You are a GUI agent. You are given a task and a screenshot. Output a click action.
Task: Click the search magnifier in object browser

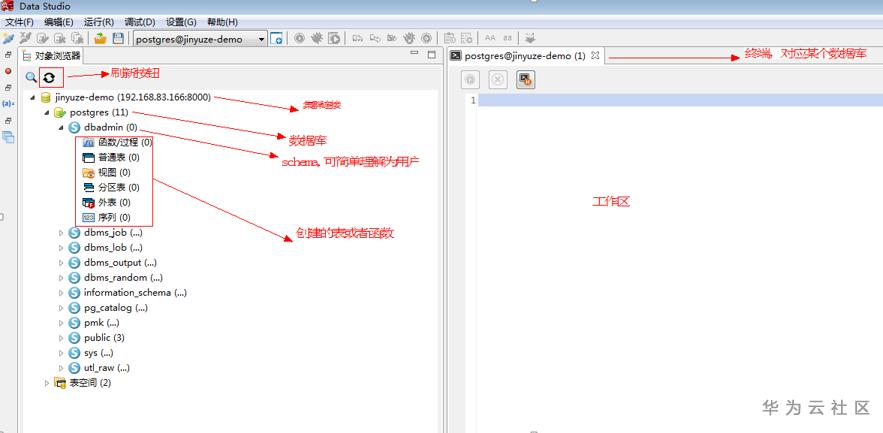coord(31,77)
